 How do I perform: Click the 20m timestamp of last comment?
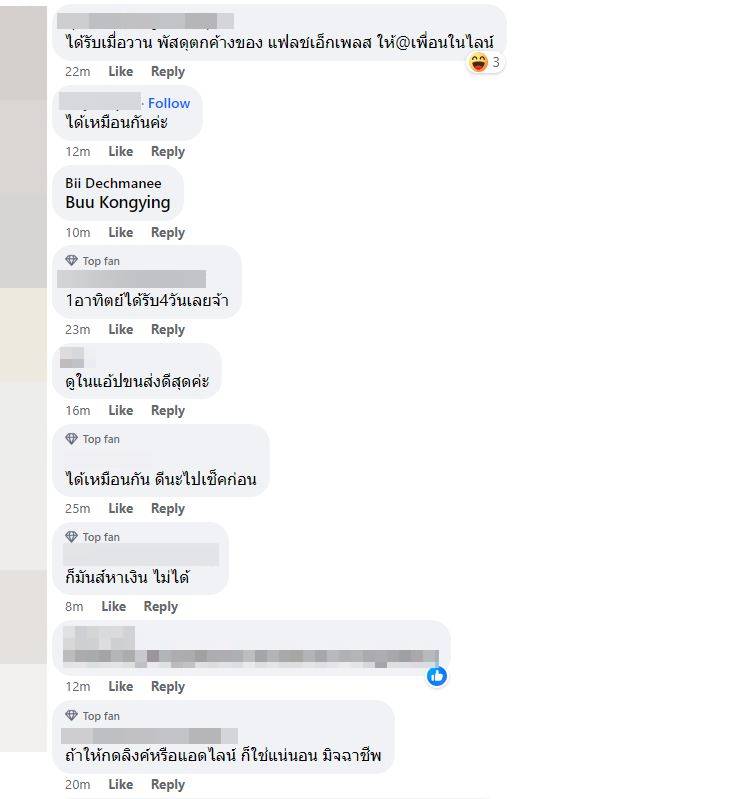click(77, 785)
